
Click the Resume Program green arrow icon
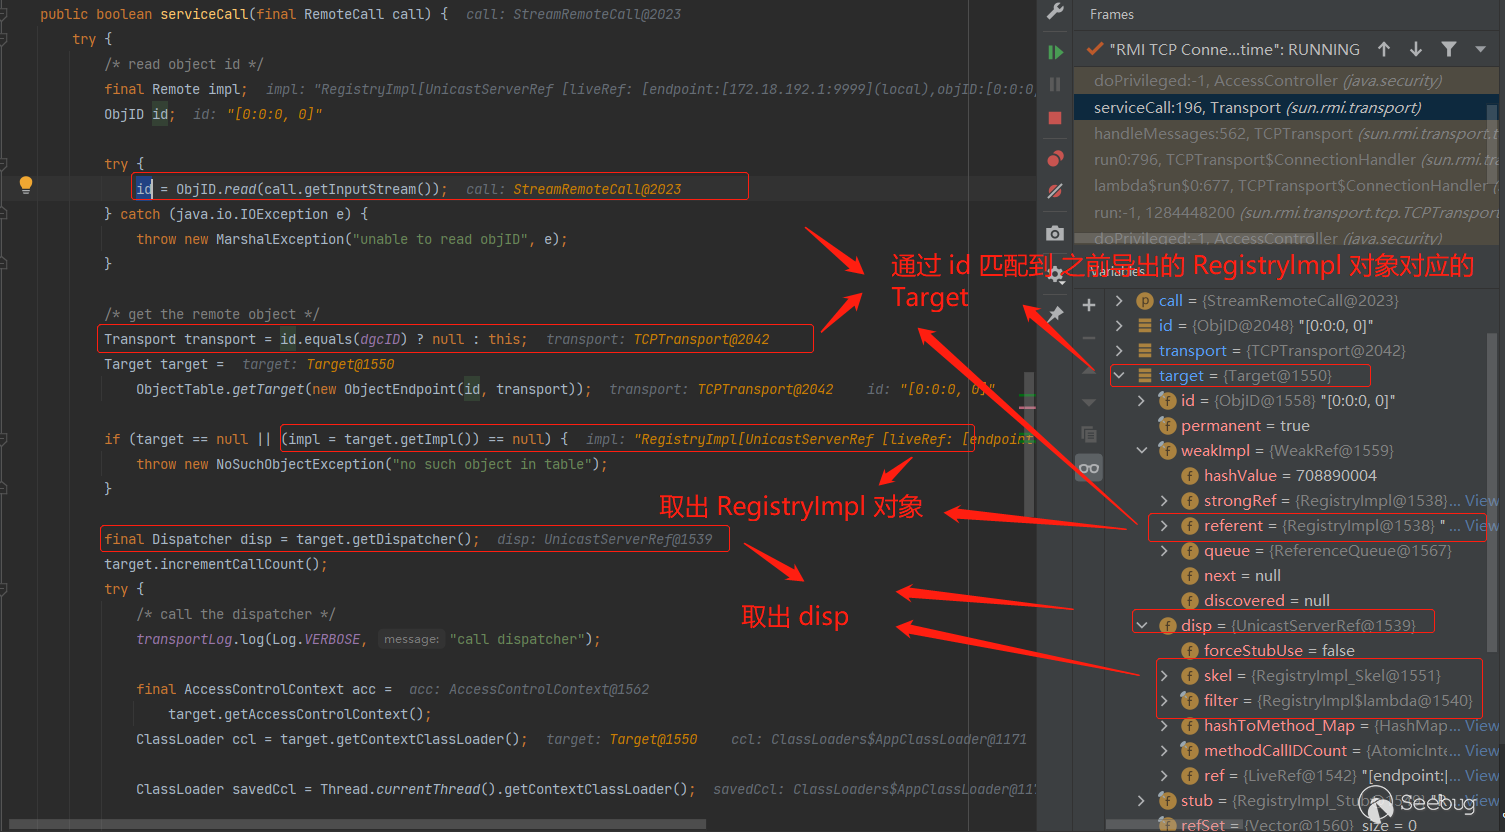(1055, 52)
